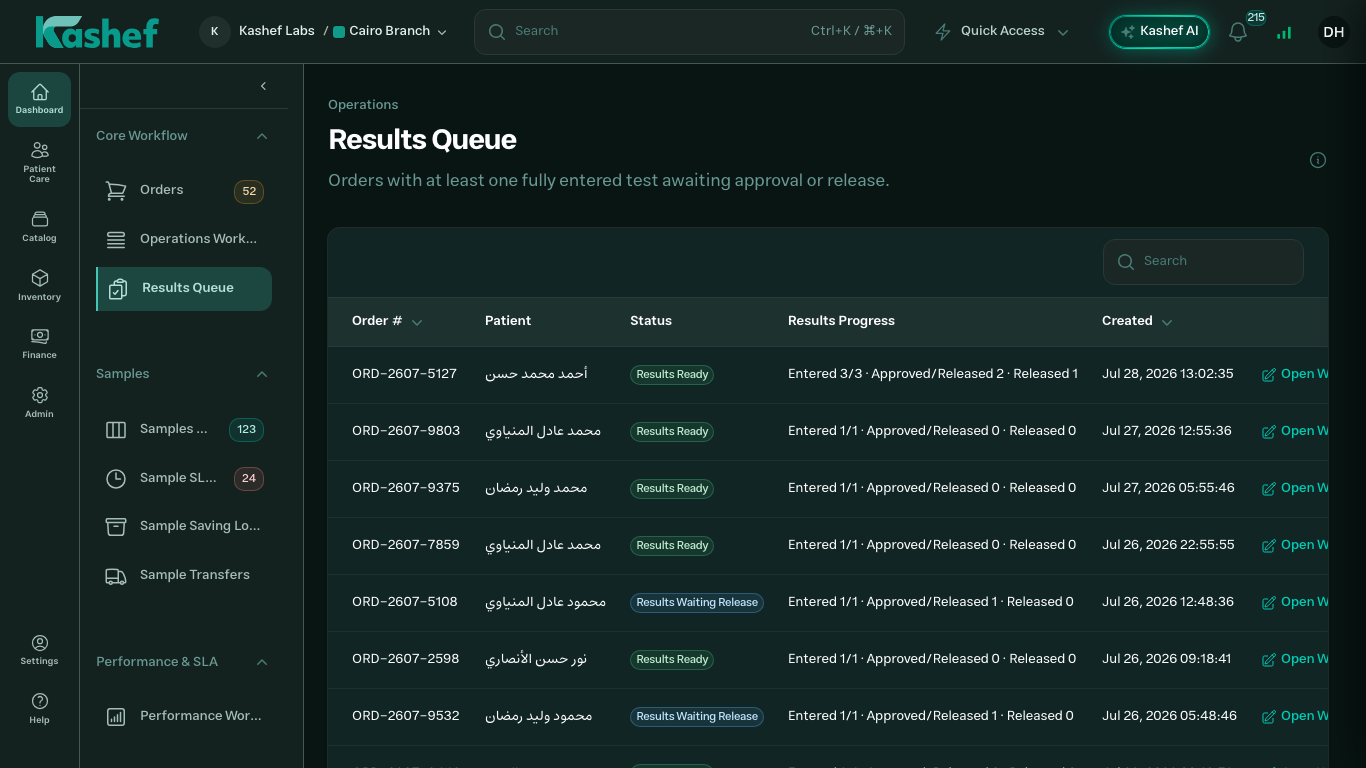Click the Sample SLA count badge 24
This screenshot has height=768, width=1366.
pos(249,479)
